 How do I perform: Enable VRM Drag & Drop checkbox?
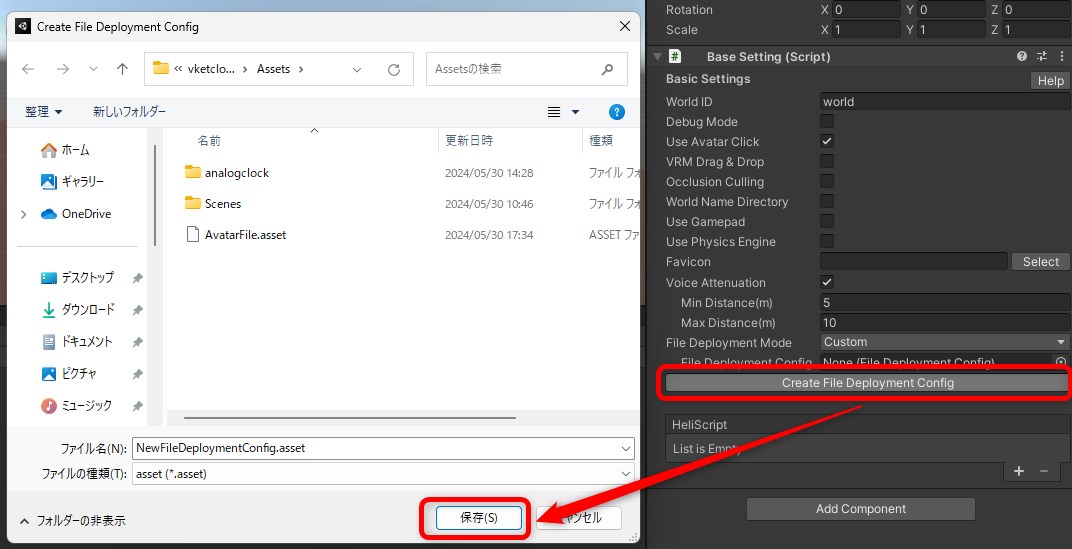pyautogui.click(x=827, y=161)
